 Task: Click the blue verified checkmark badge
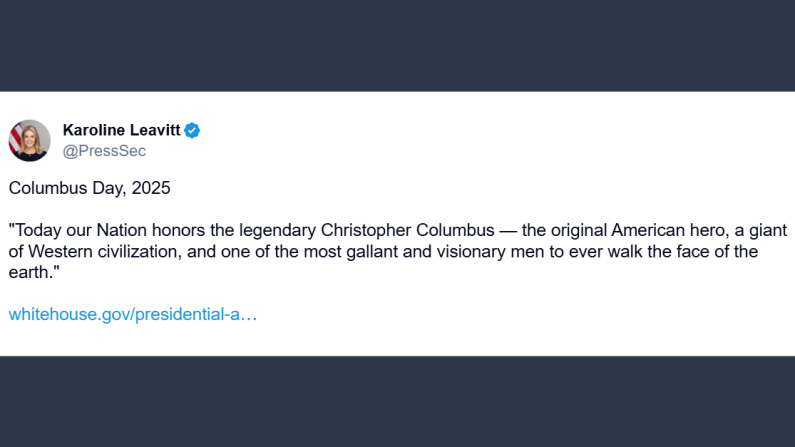click(x=192, y=131)
